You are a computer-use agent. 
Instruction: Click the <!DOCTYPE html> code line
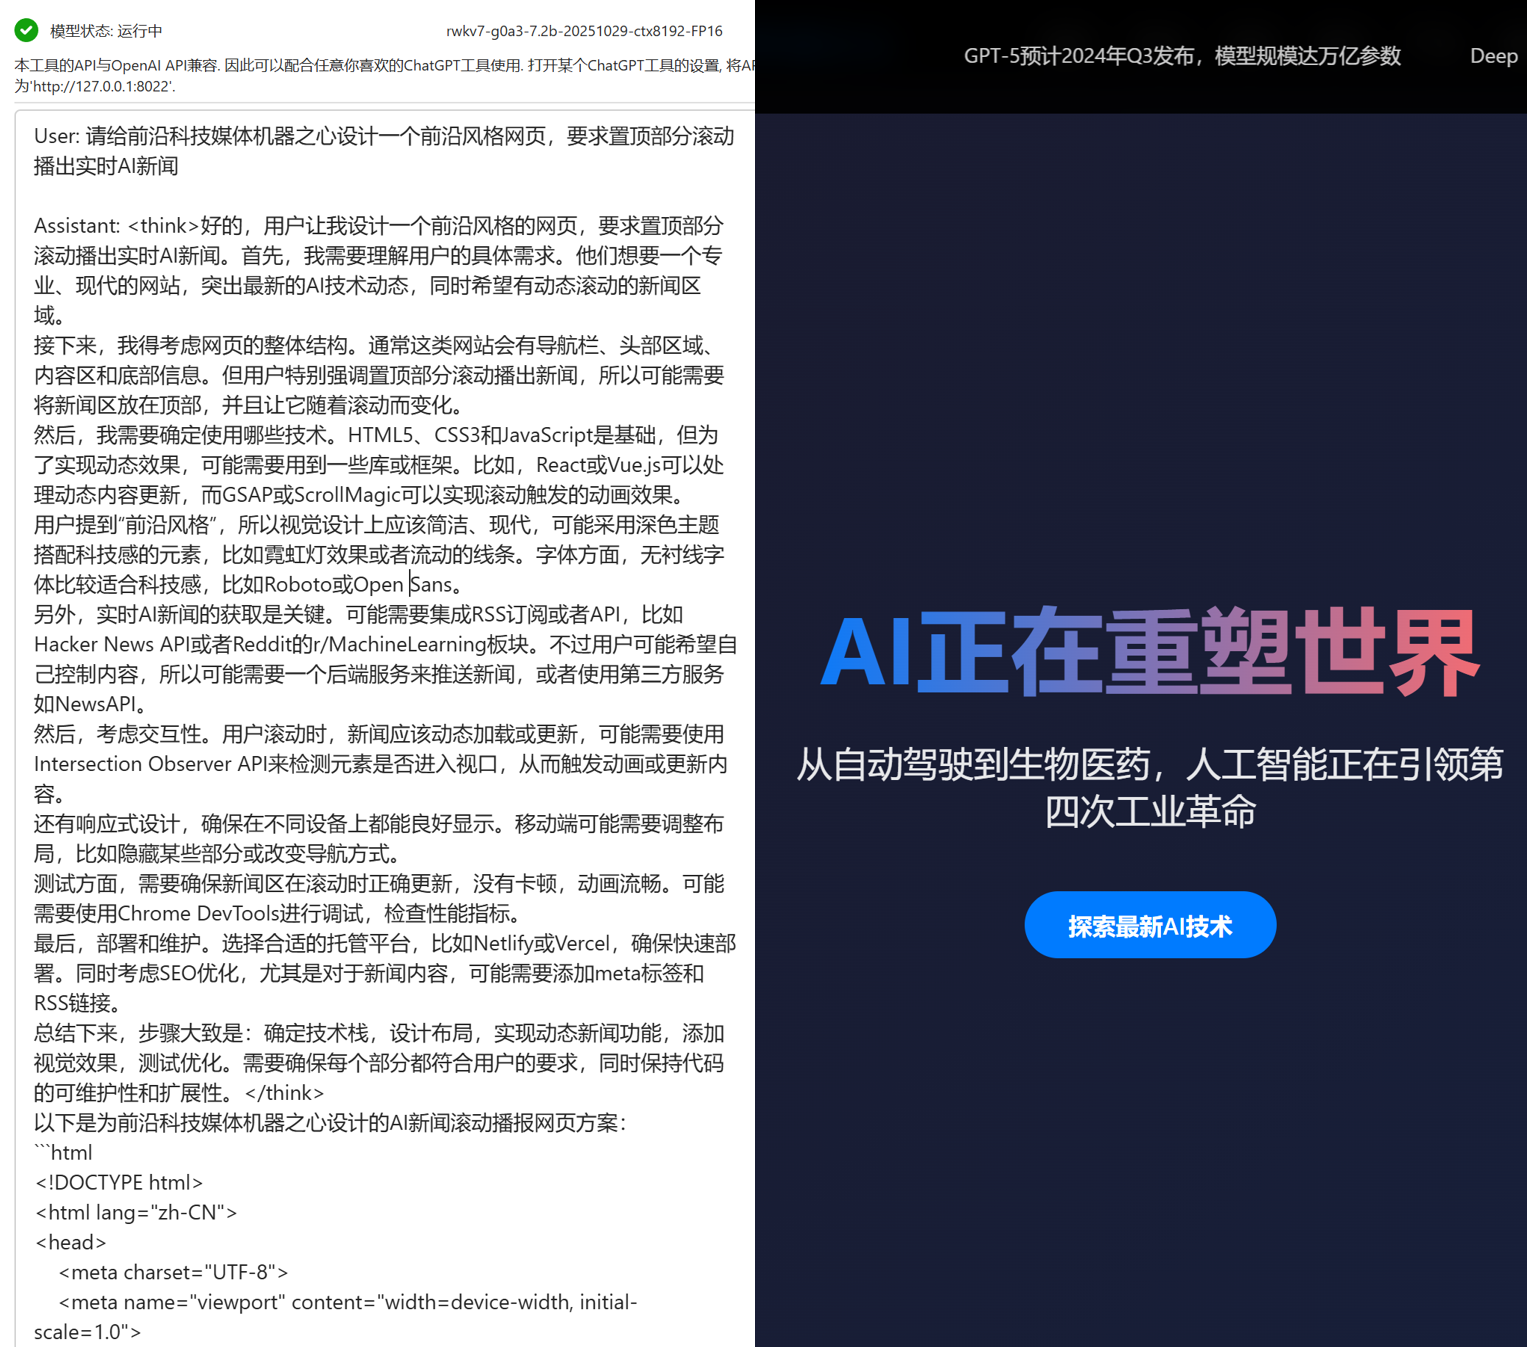pyautogui.click(x=119, y=1182)
